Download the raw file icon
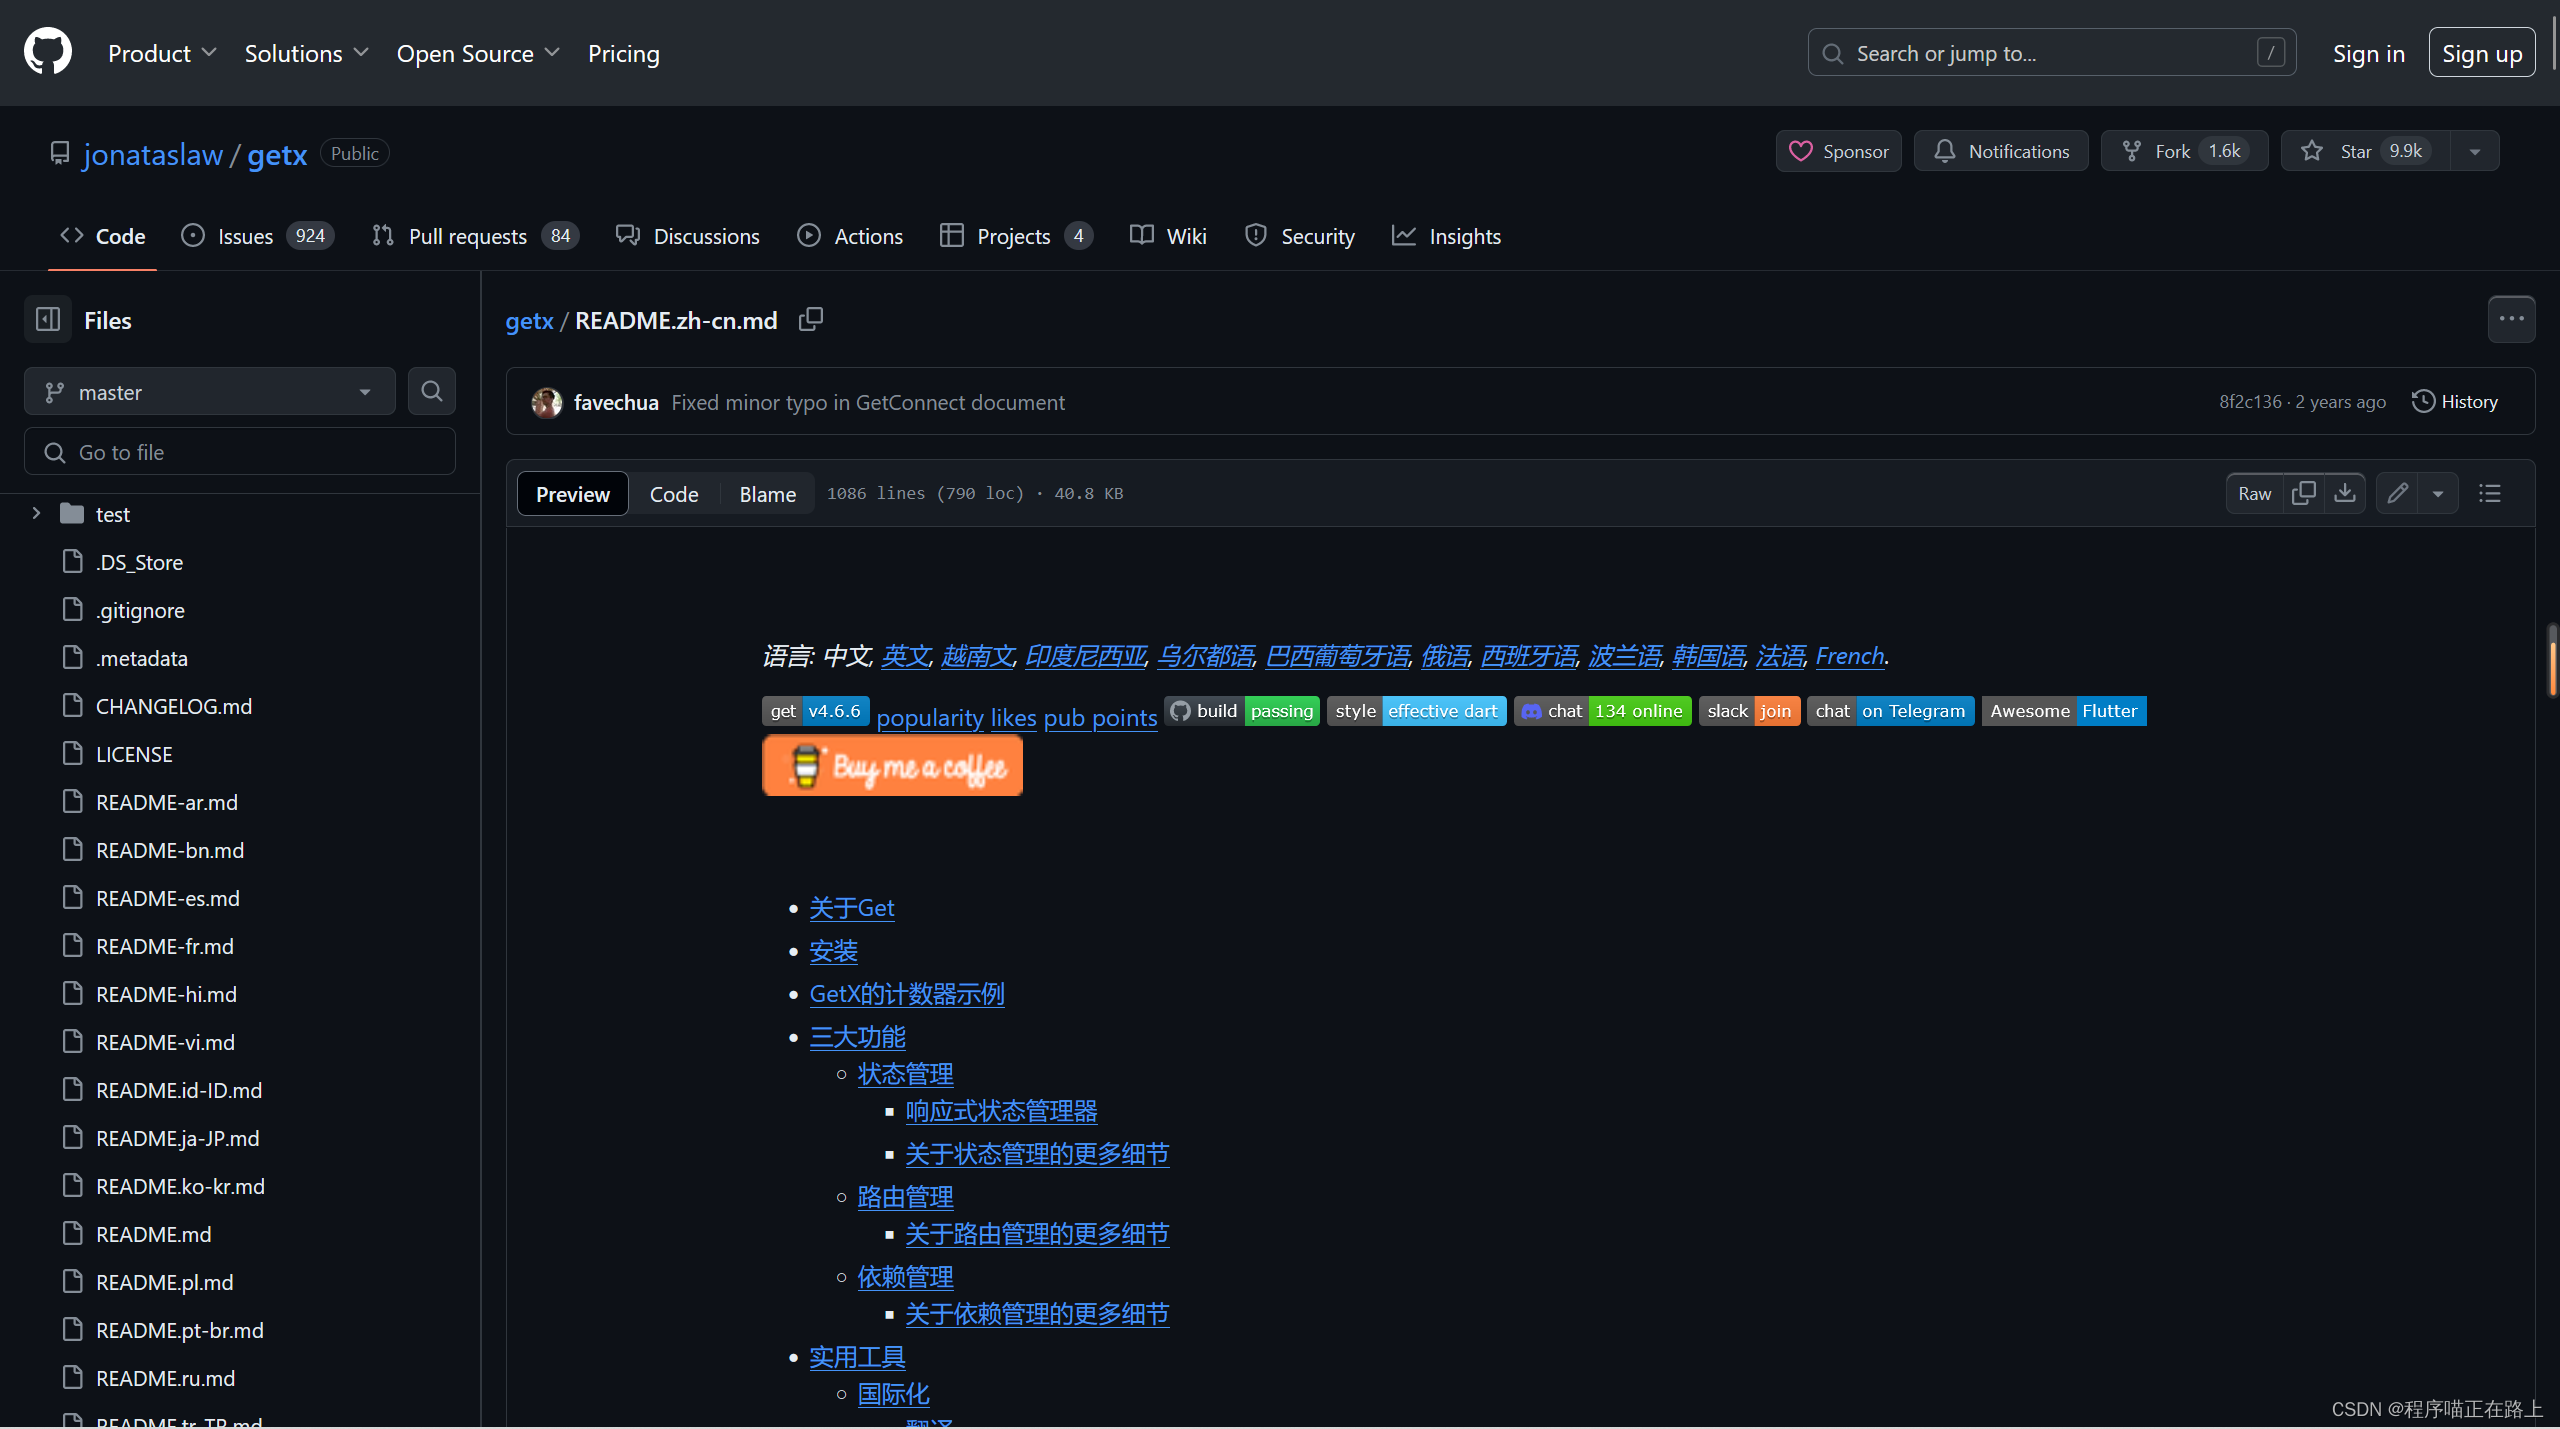Viewport: 2560px width, 1429px height. pos(2344,493)
